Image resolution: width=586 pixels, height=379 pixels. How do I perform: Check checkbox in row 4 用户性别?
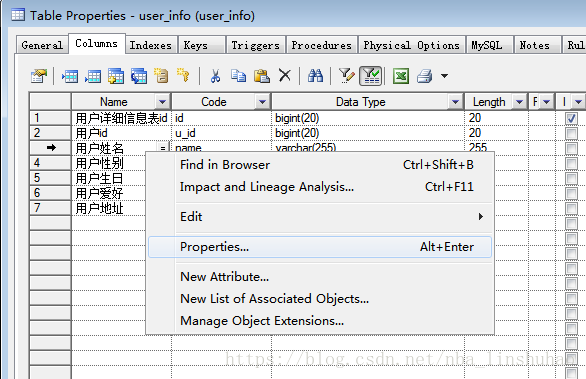[571, 163]
